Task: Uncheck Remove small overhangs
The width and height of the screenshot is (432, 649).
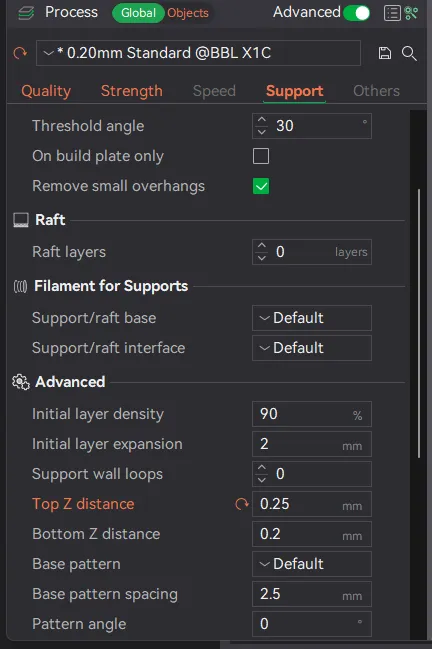Action: point(261,186)
